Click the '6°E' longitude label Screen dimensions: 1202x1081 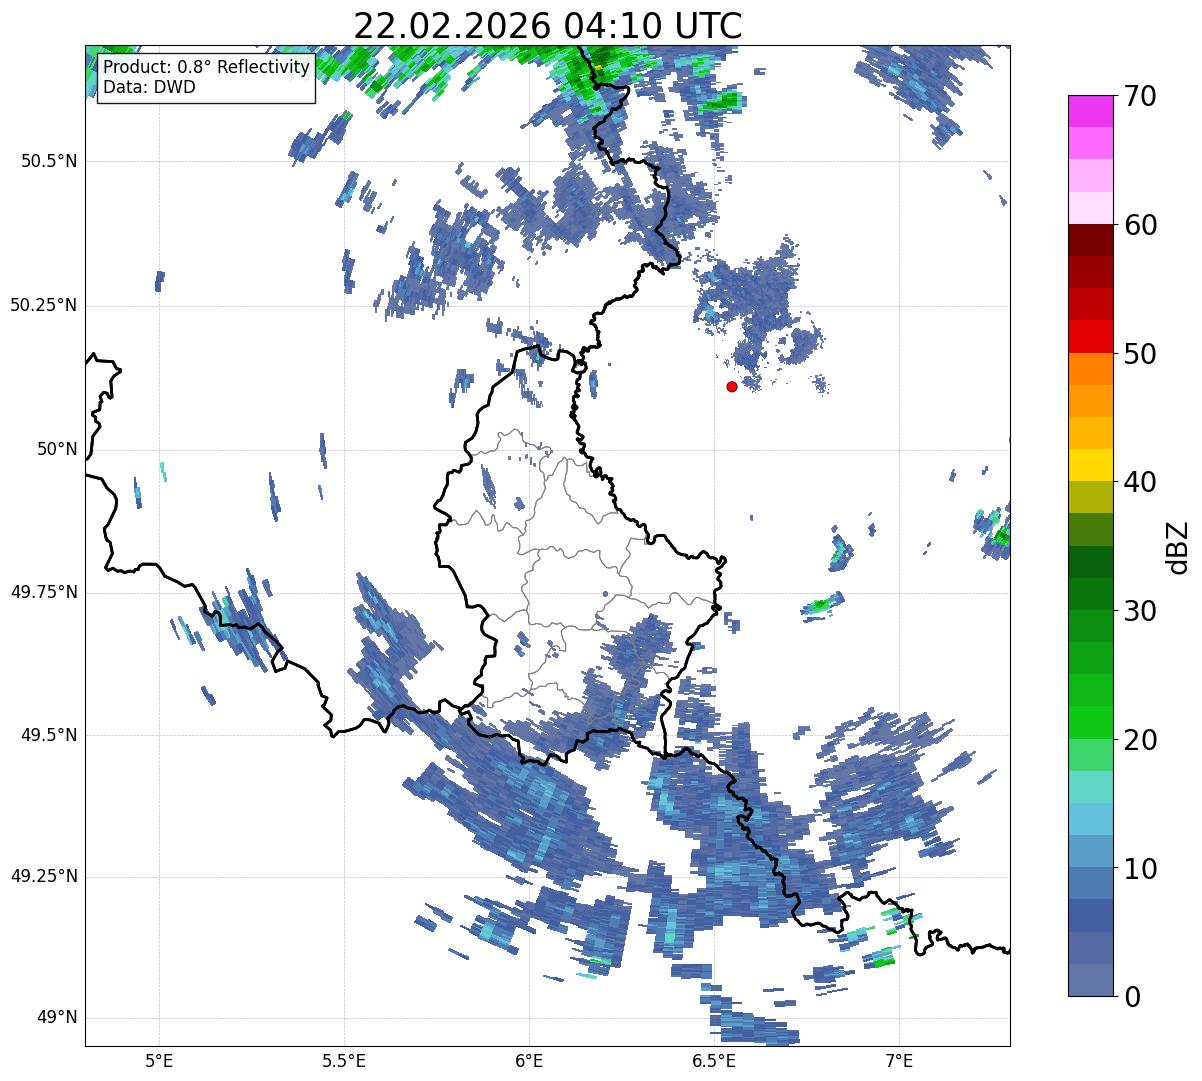point(529,1061)
